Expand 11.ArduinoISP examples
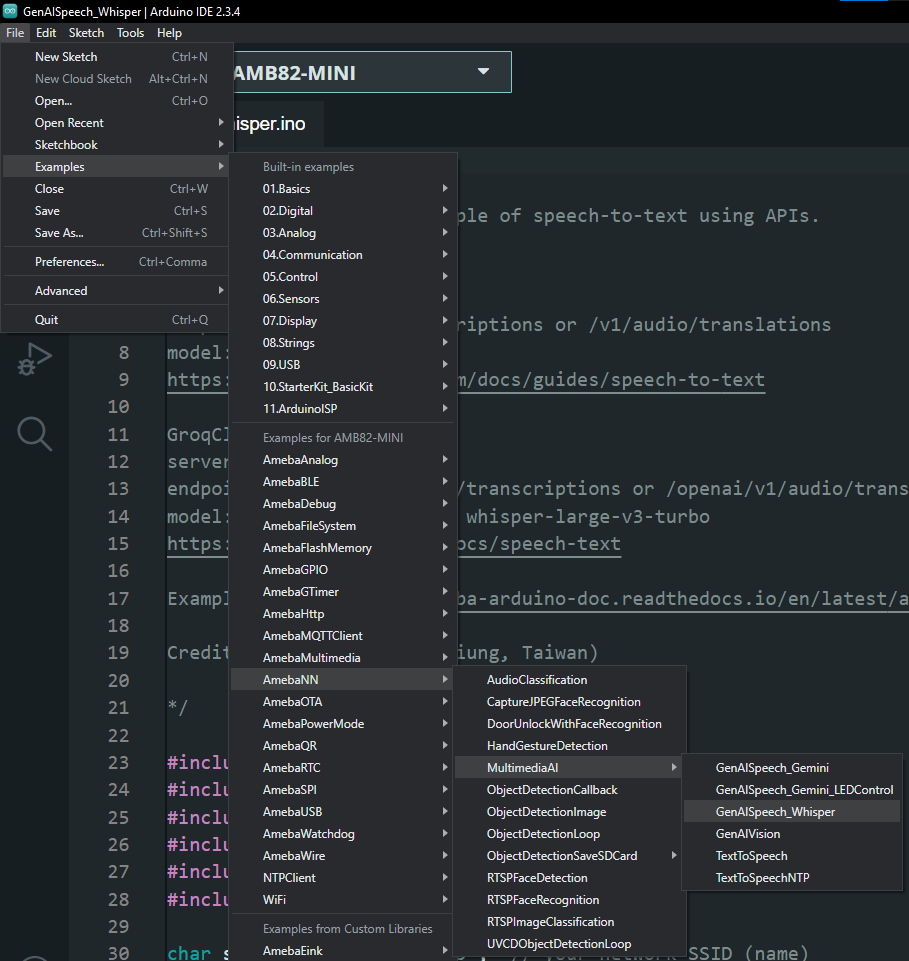909x961 pixels. click(x=343, y=409)
